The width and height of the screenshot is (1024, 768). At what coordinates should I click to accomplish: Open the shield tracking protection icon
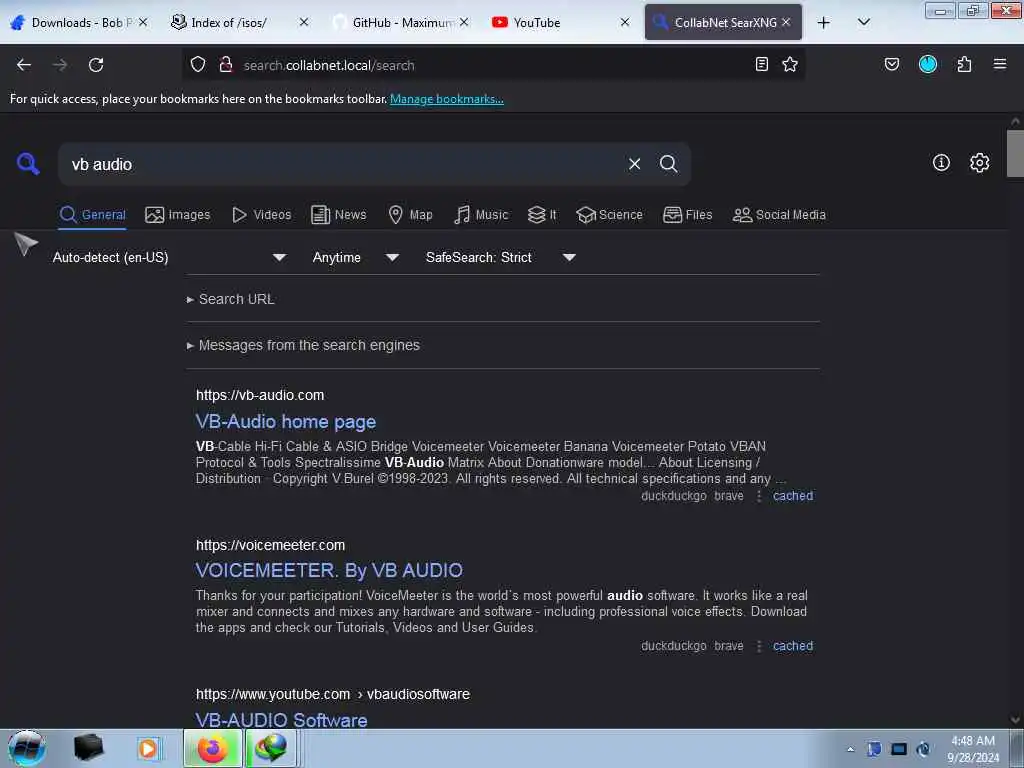click(198, 65)
